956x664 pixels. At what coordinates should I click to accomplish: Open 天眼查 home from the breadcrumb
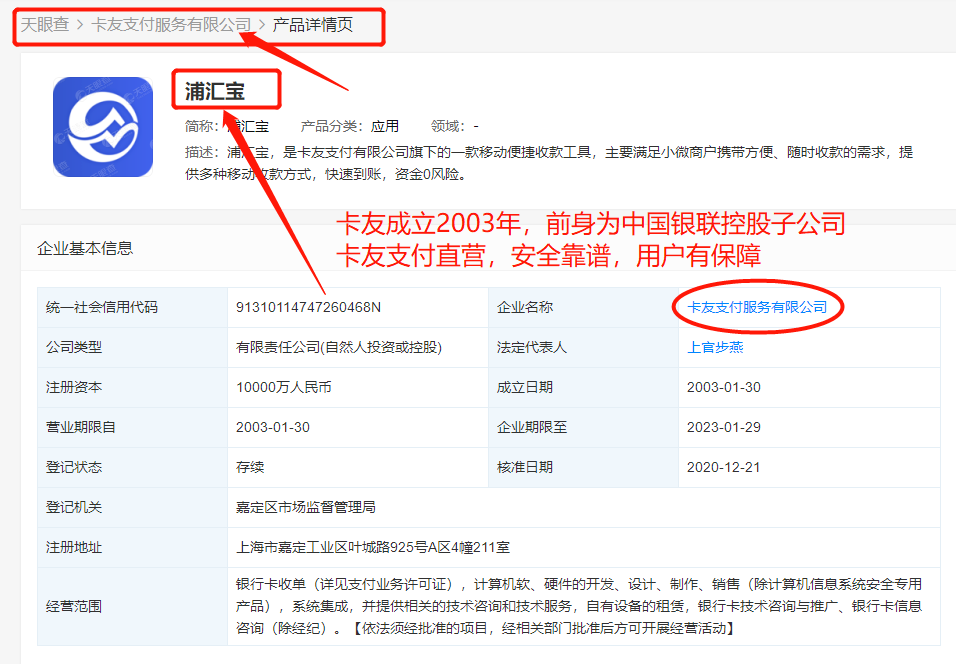(x=45, y=25)
